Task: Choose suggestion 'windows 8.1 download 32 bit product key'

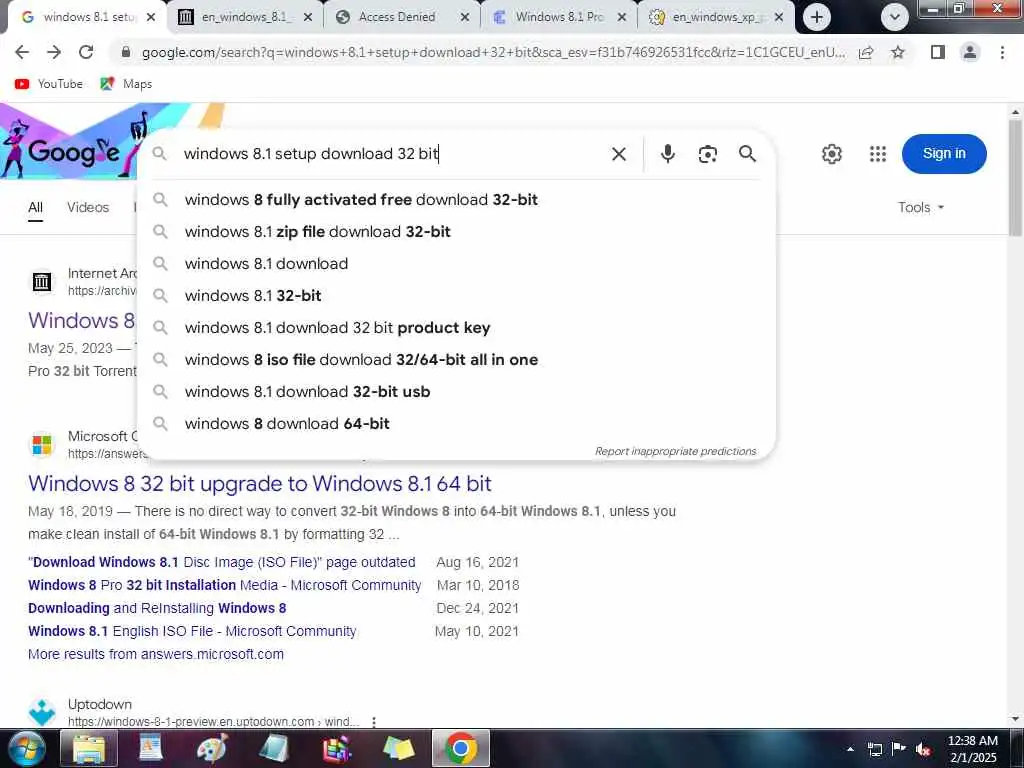Action: (457, 328)
